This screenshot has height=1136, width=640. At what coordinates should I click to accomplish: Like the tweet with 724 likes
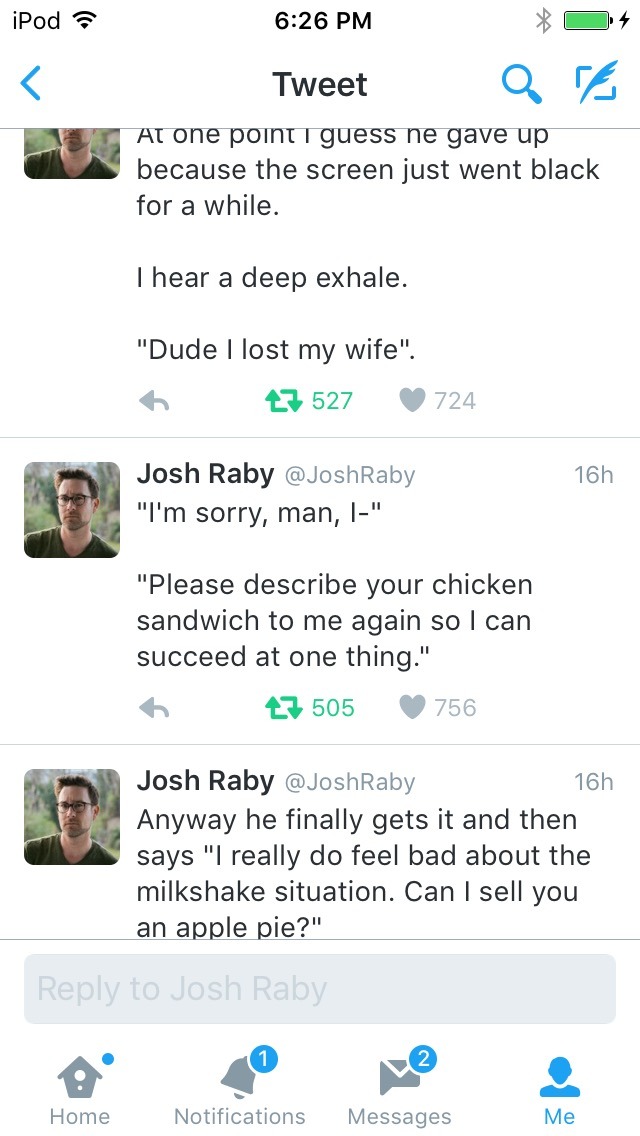coord(412,401)
